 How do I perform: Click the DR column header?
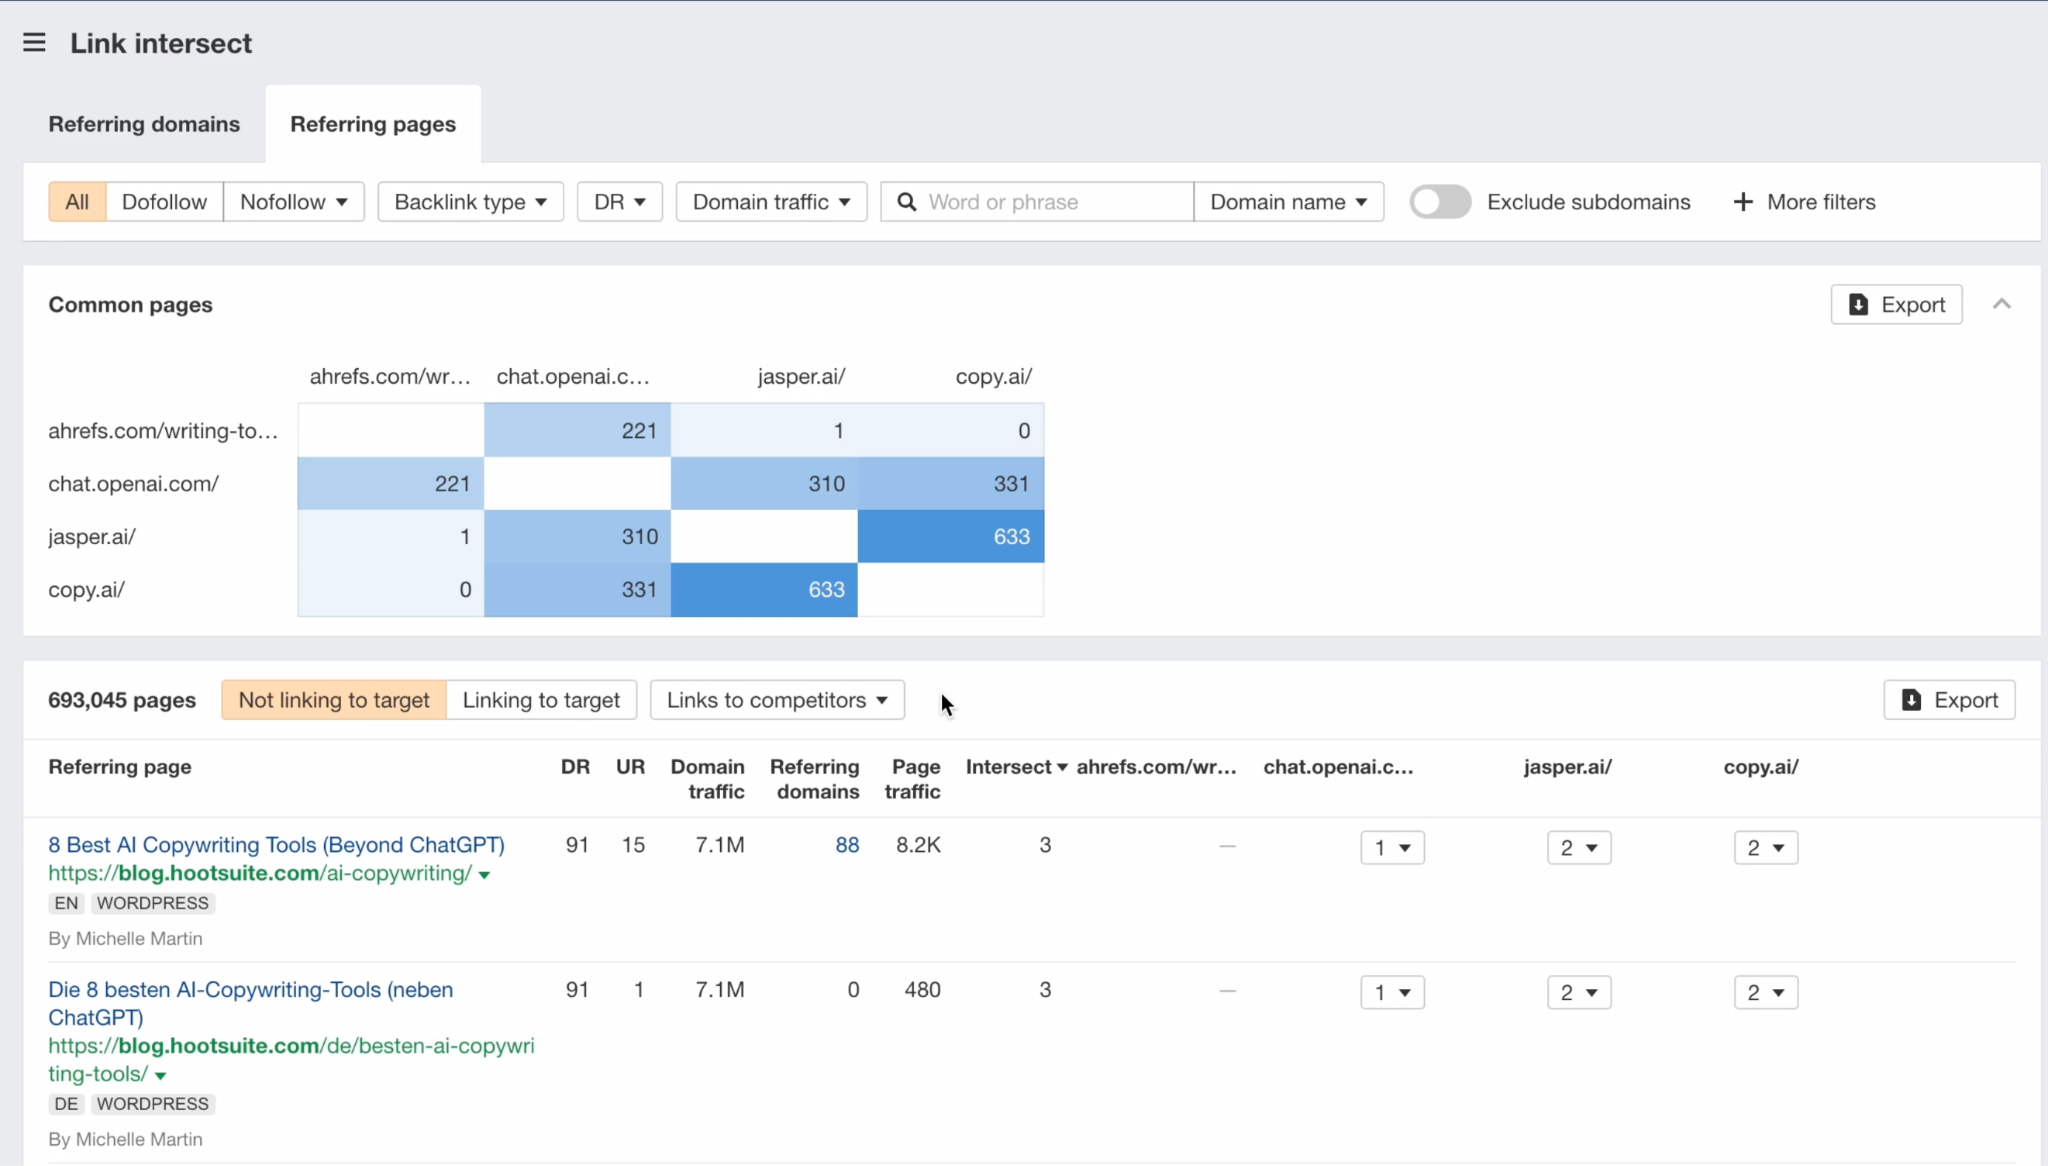click(575, 767)
